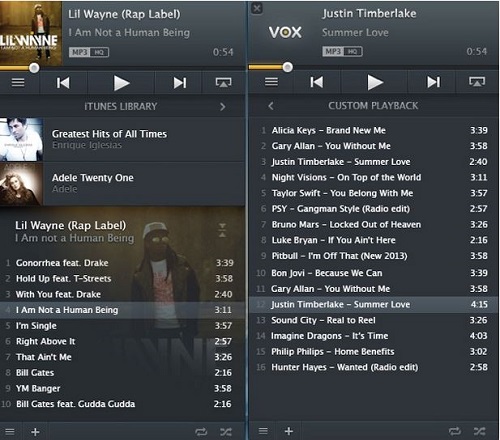The width and height of the screenshot is (500, 440).
Task: Toggle repeat in right player footer
Action: coord(455,431)
